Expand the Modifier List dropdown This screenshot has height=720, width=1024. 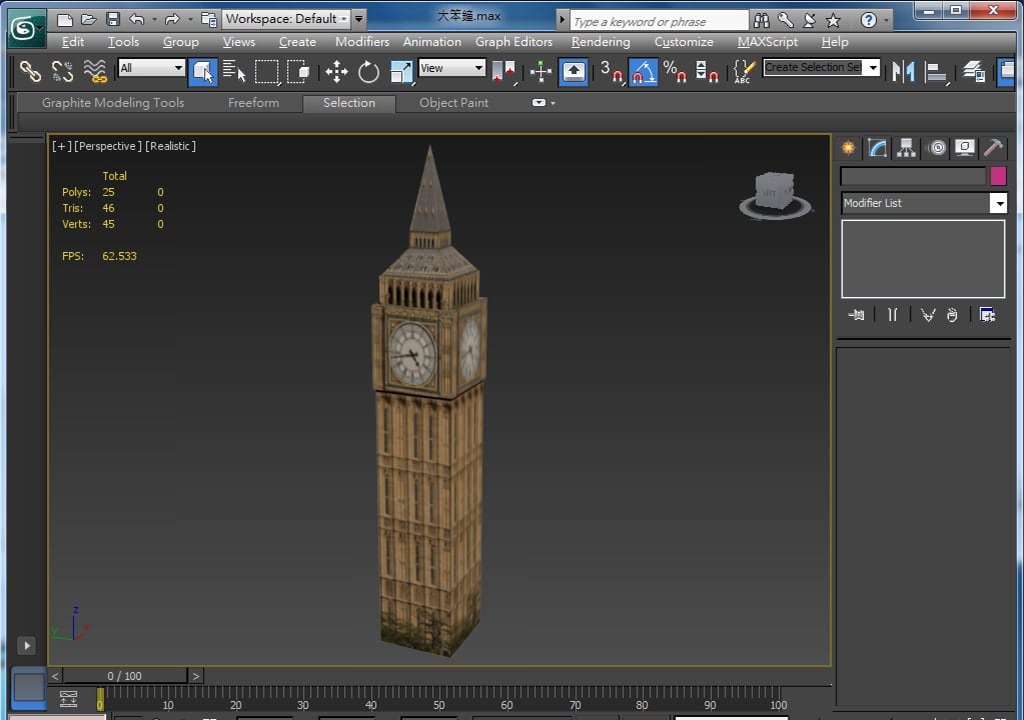[x=998, y=203]
